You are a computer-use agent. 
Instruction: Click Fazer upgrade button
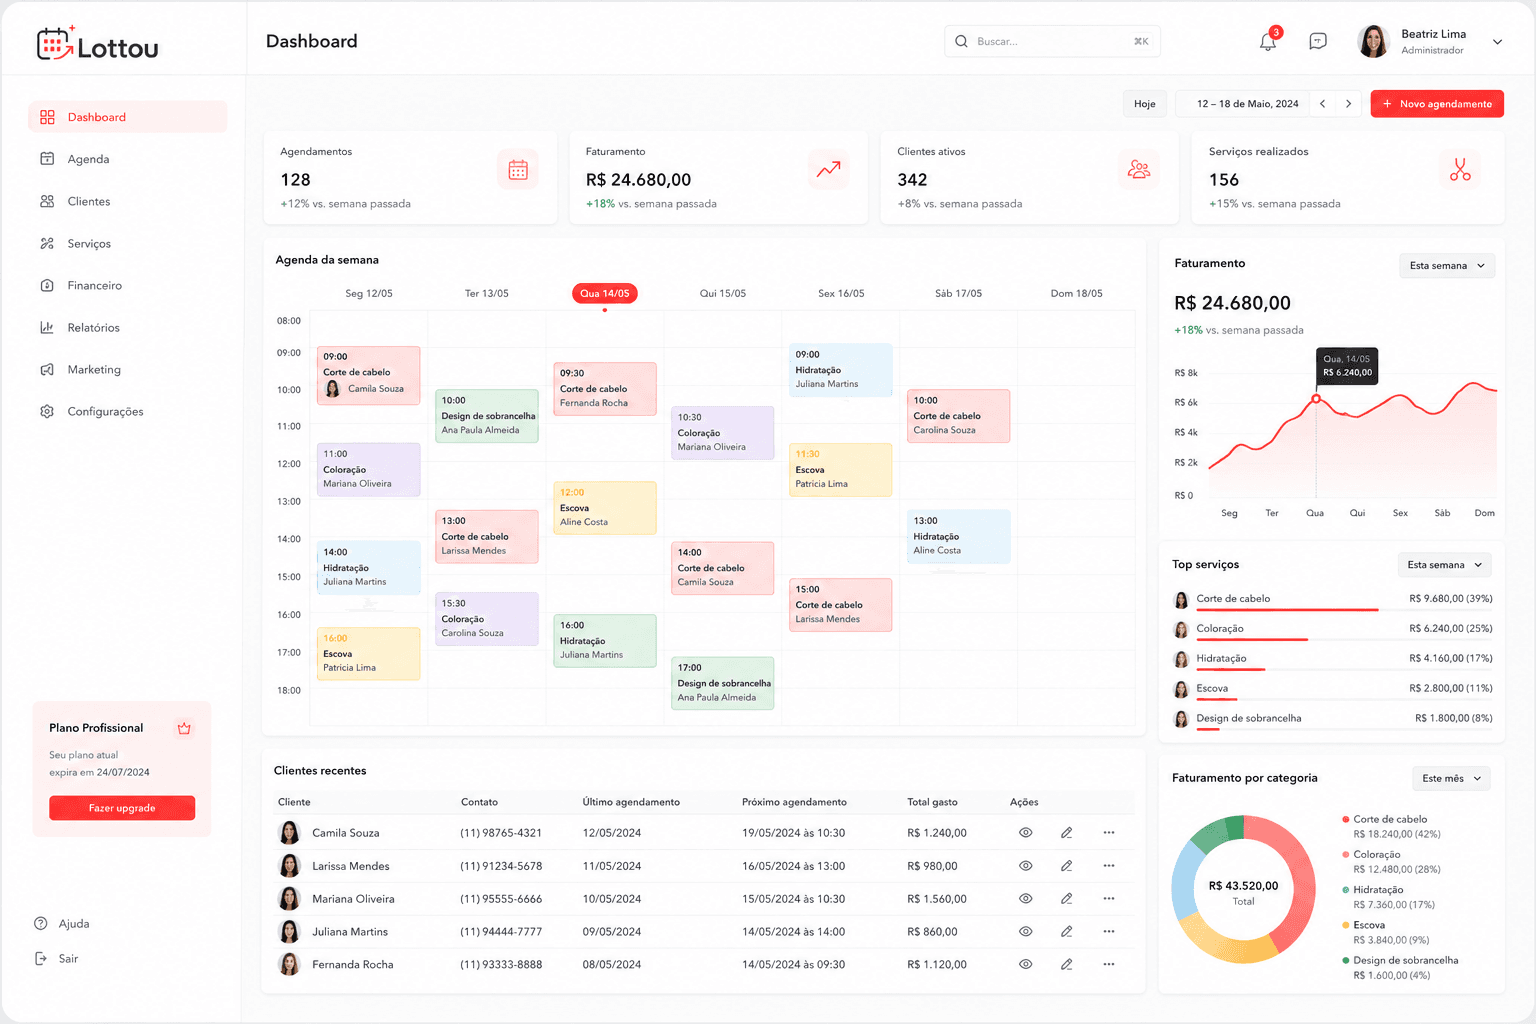coord(122,808)
